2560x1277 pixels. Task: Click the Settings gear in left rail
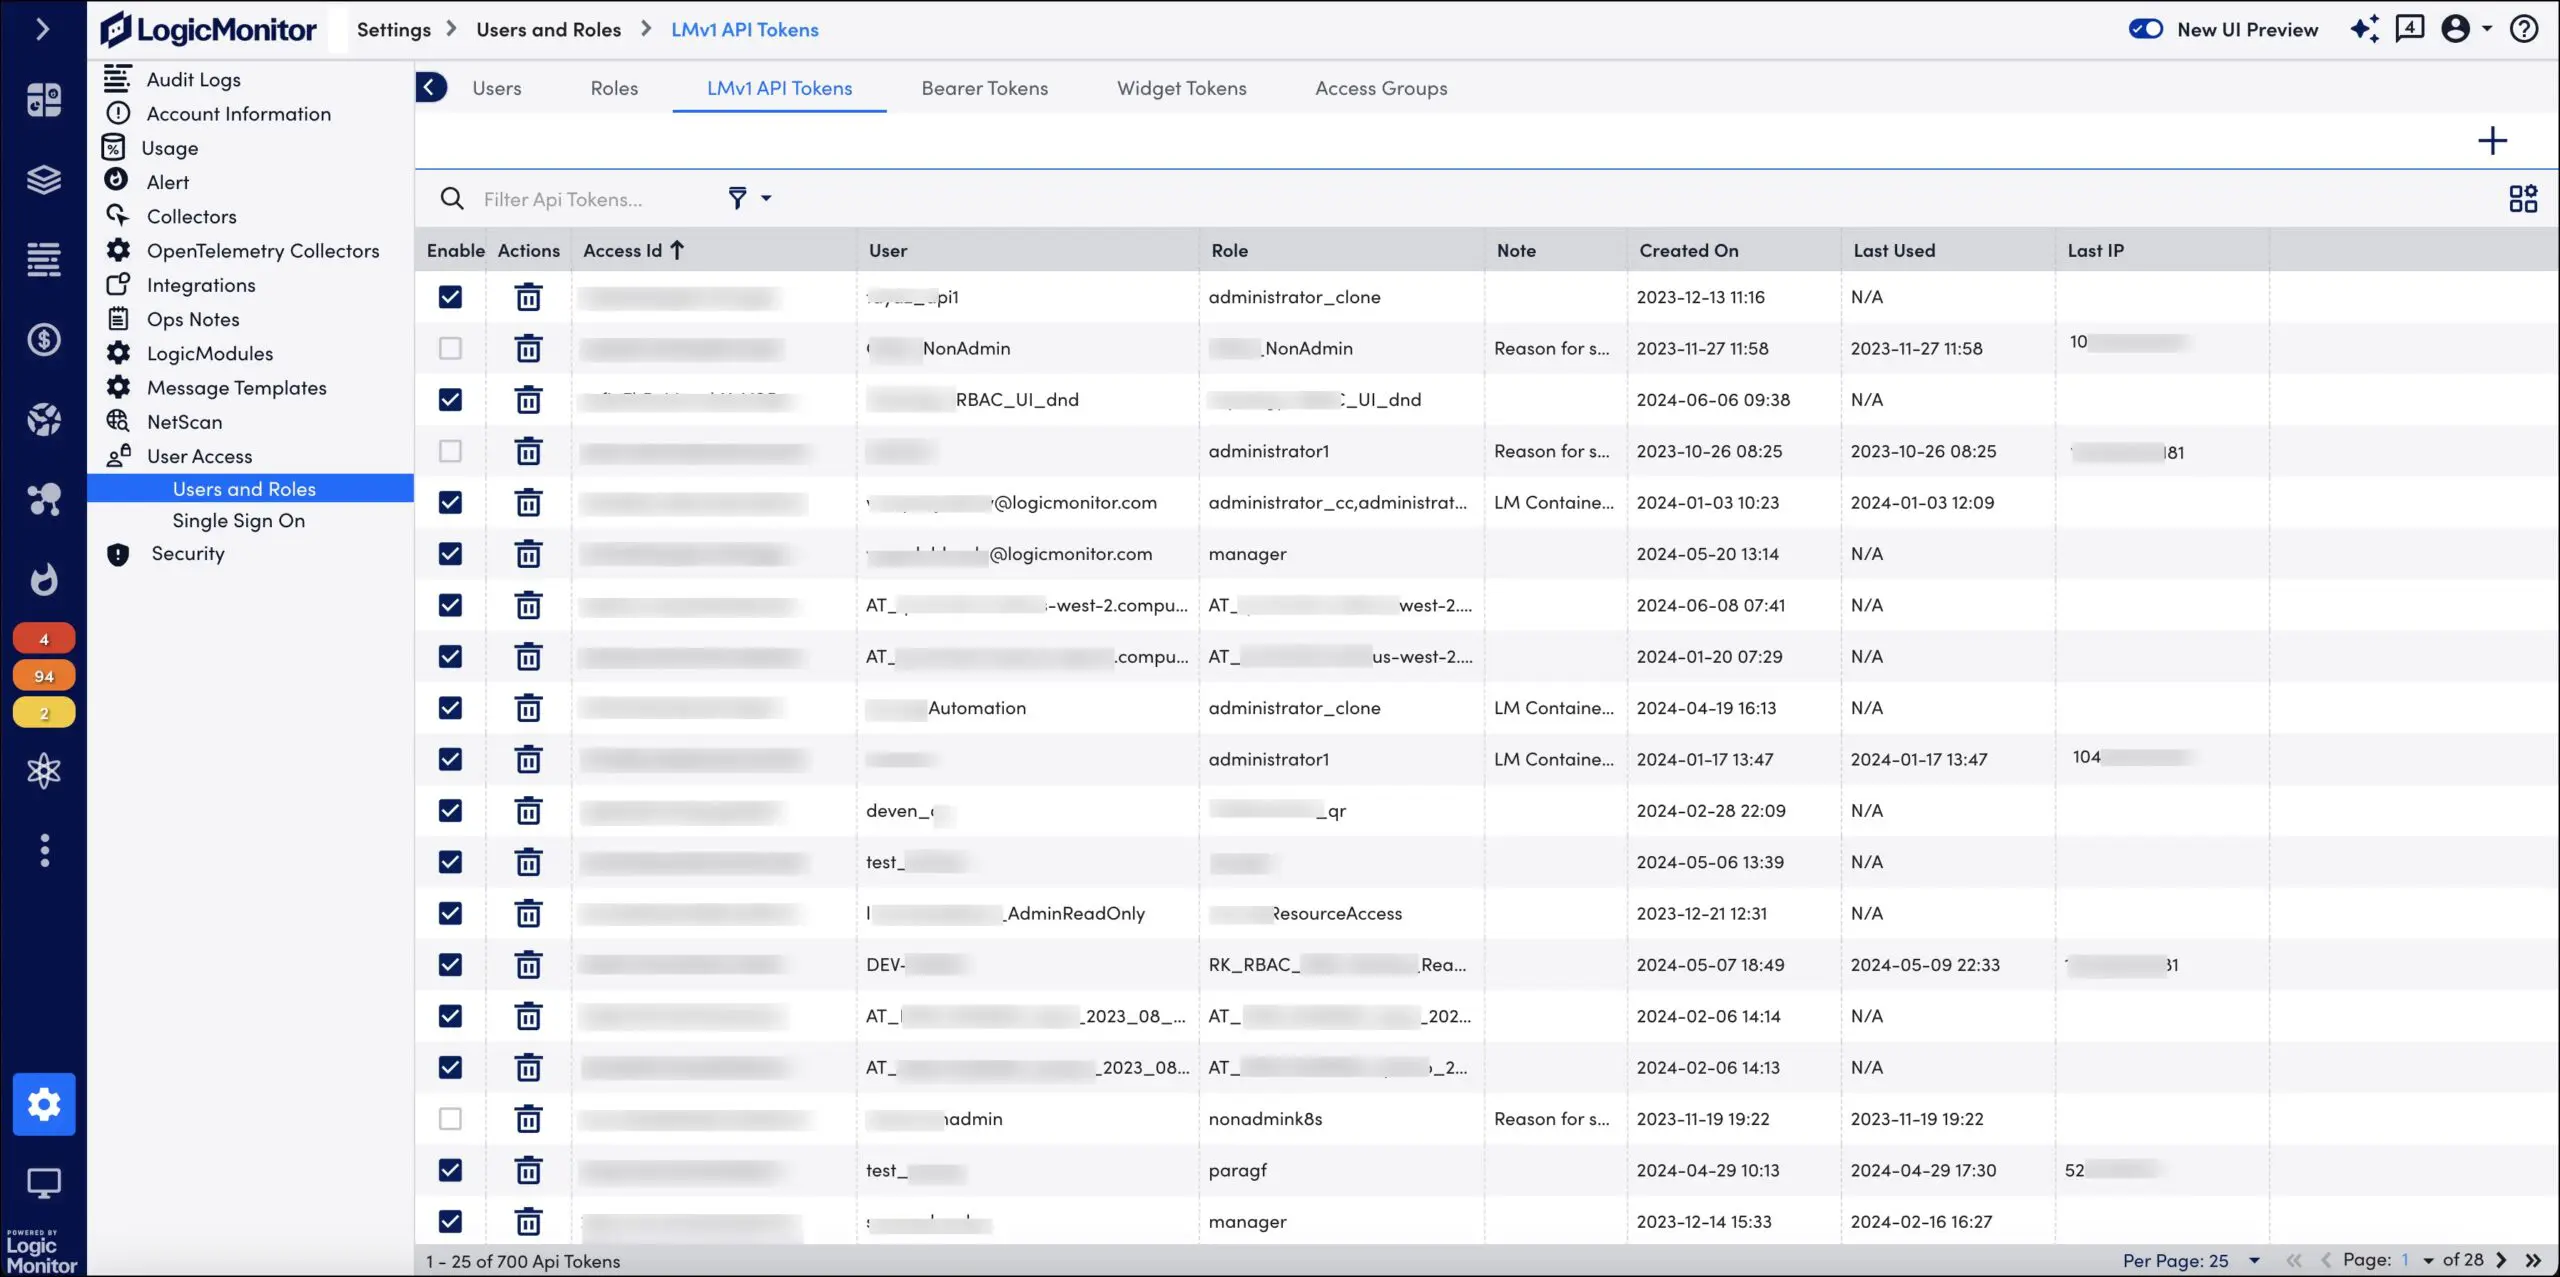click(x=44, y=1104)
